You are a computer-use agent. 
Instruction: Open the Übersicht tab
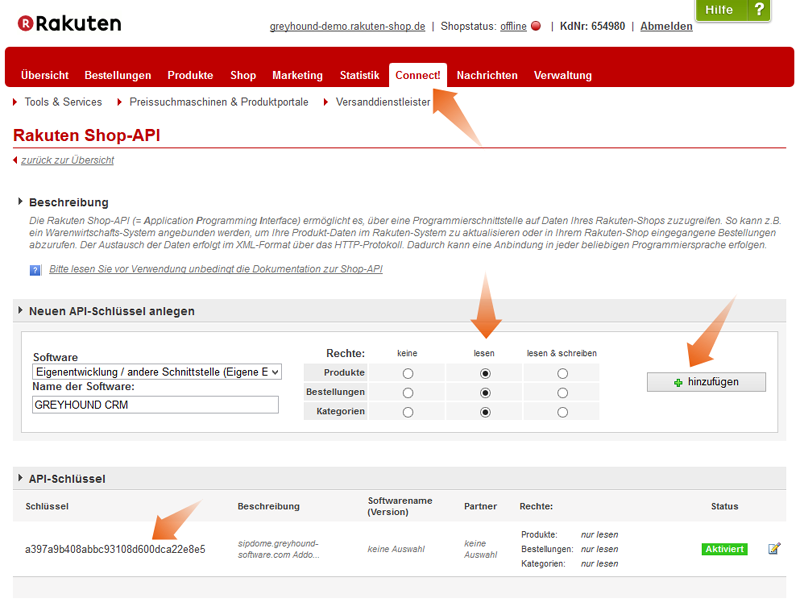pyautogui.click(x=45, y=75)
